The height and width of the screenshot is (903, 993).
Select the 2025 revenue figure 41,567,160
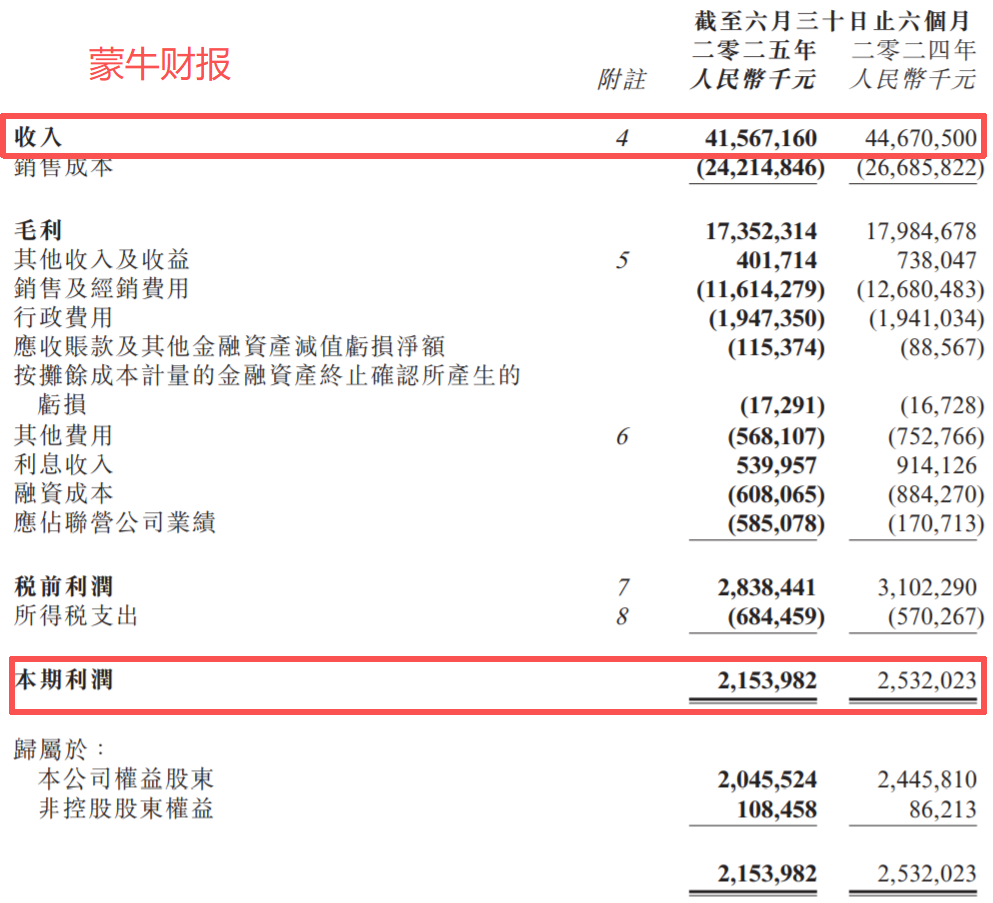point(760,138)
